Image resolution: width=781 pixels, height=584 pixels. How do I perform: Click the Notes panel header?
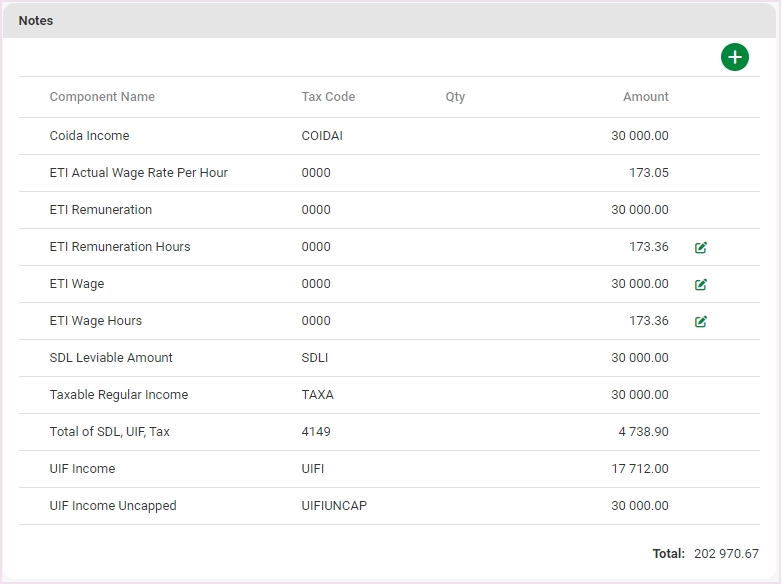click(x=36, y=21)
